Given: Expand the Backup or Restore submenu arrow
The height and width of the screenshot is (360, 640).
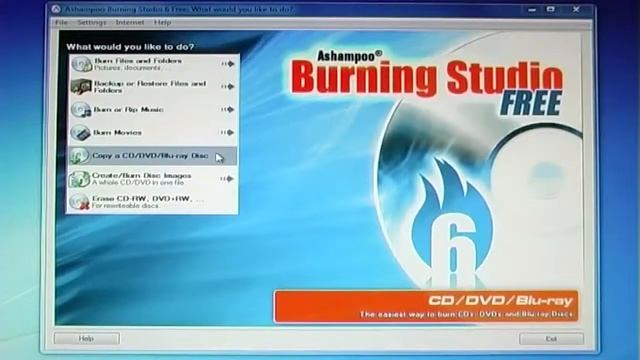Looking at the screenshot, I should point(228,87).
